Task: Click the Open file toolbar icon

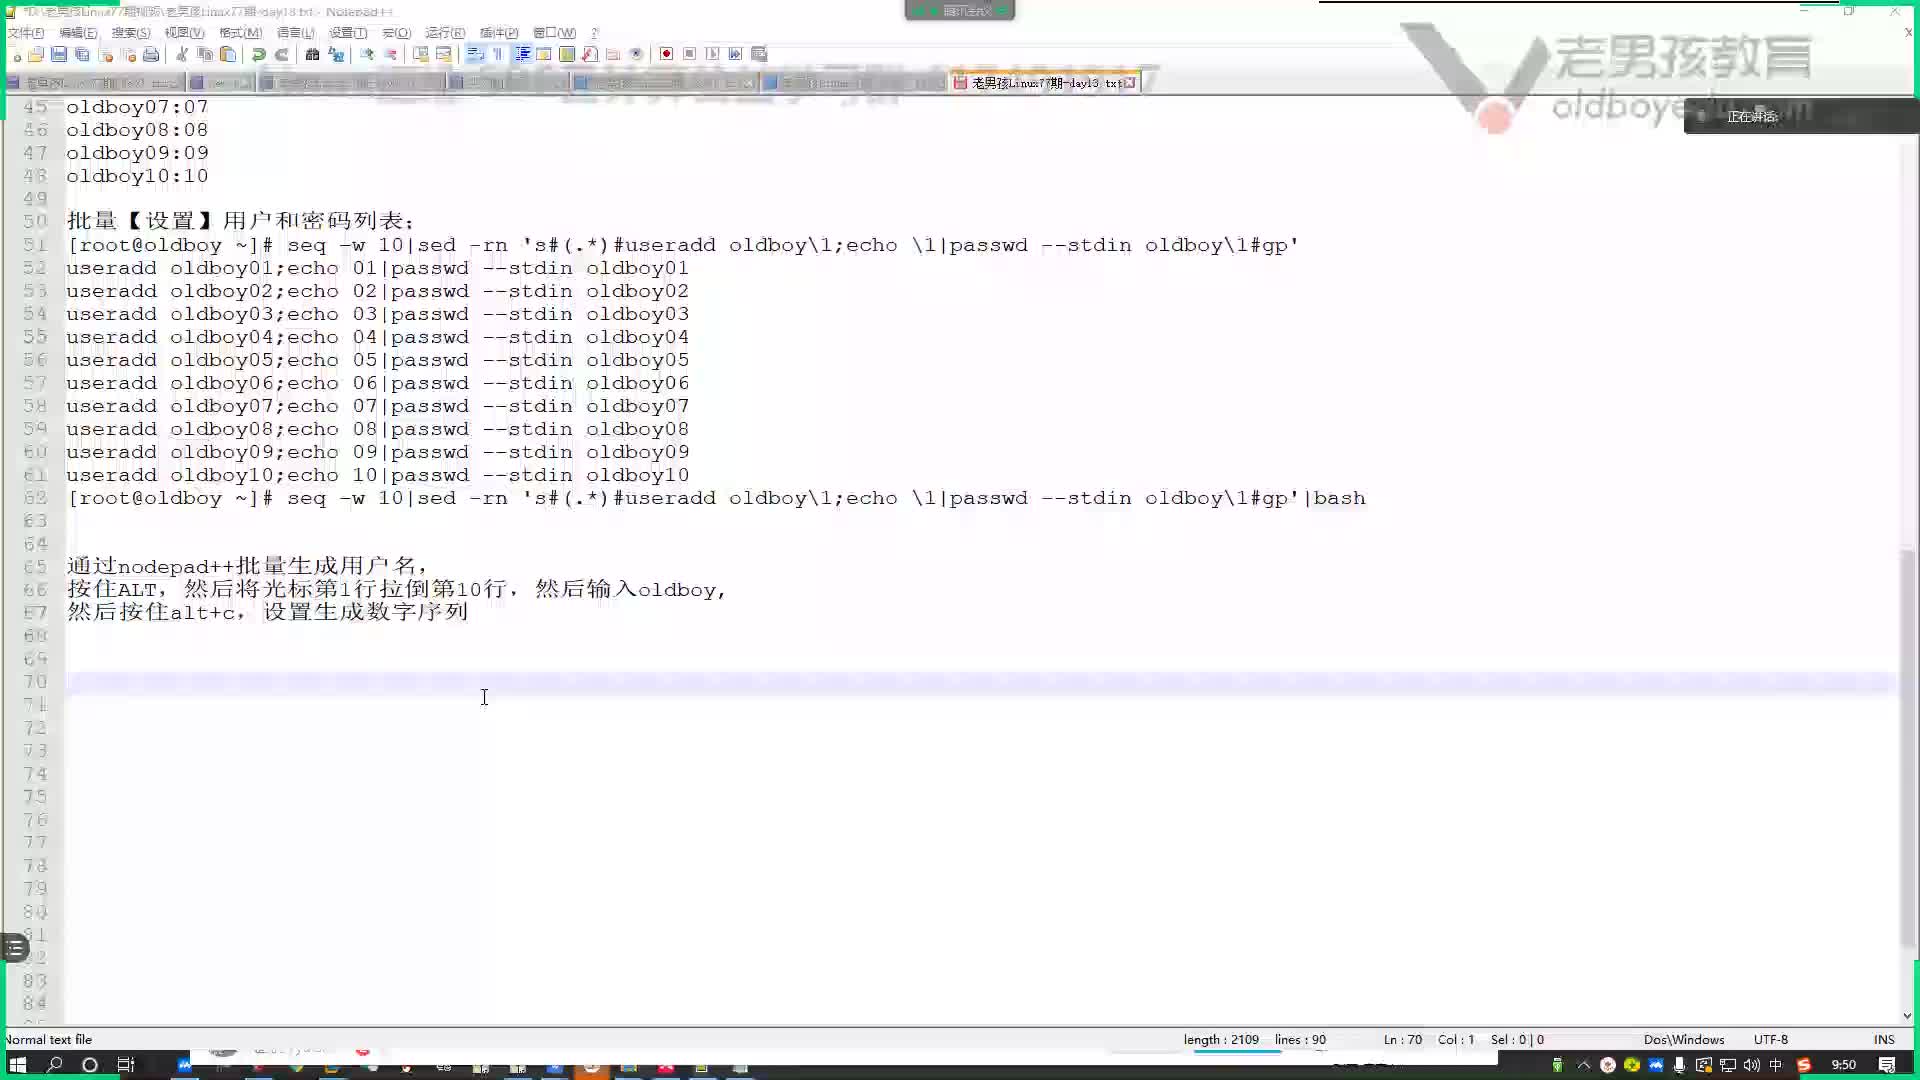Action: click(x=36, y=54)
